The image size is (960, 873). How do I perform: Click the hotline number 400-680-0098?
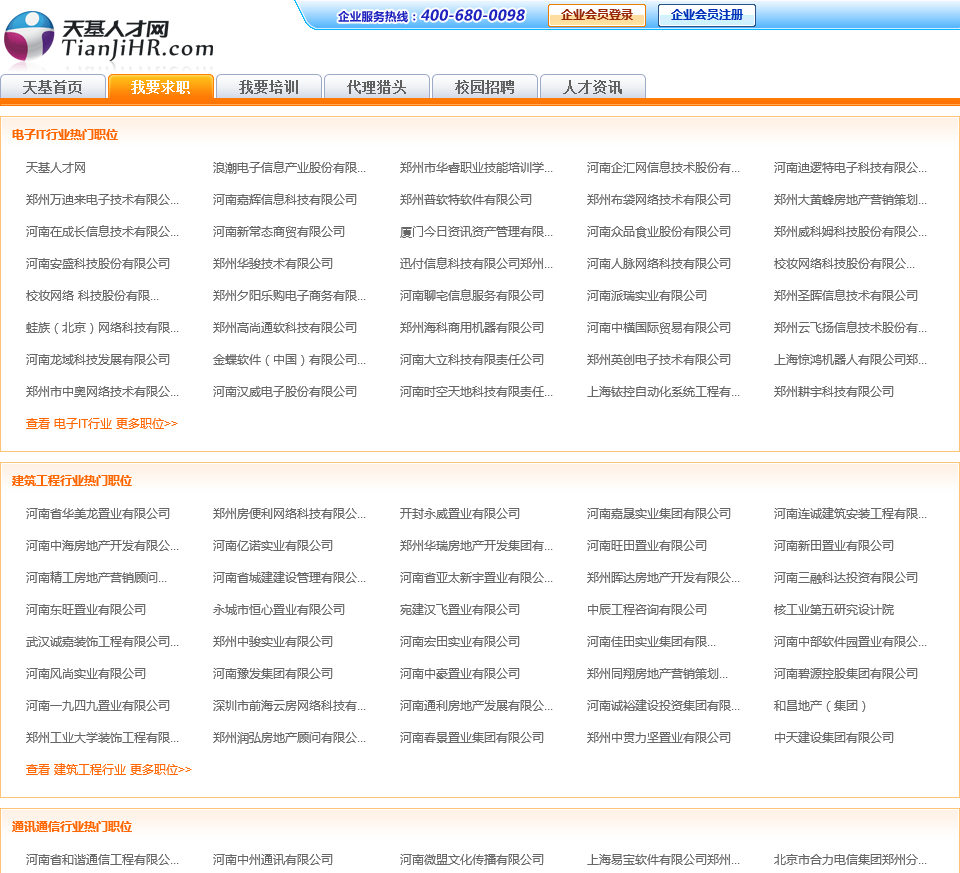click(473, 15)
